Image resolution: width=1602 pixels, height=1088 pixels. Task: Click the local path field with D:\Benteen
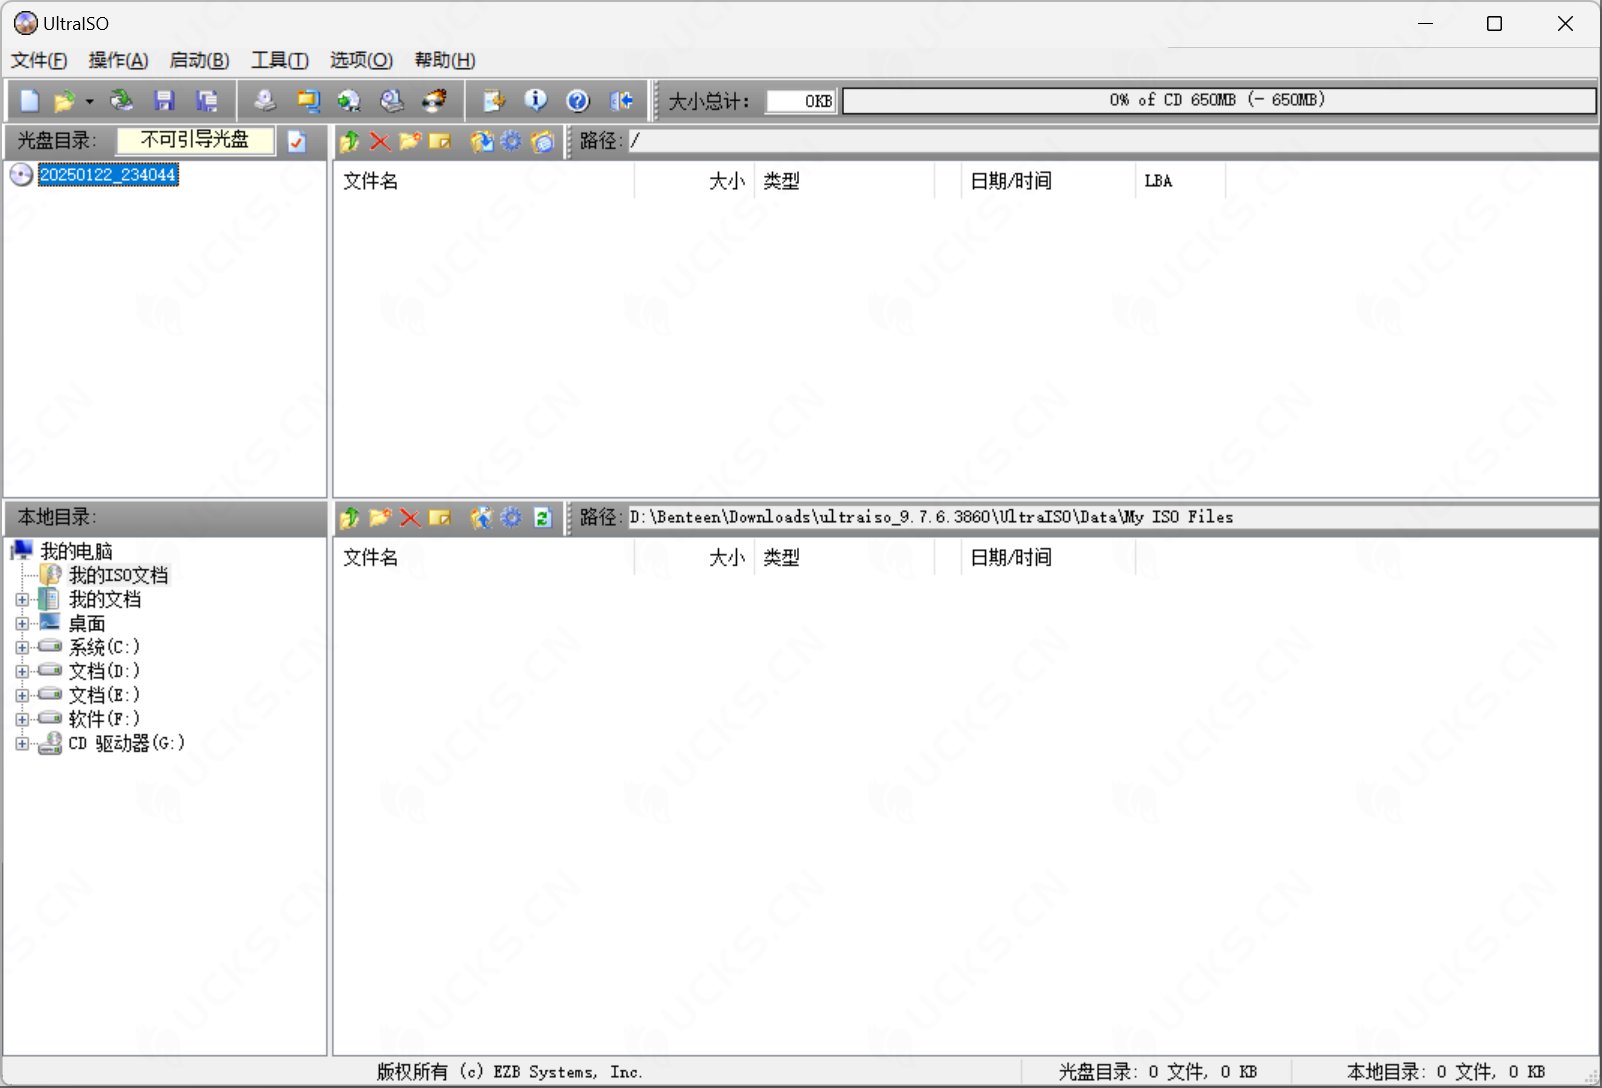(x=1112, y=517)
